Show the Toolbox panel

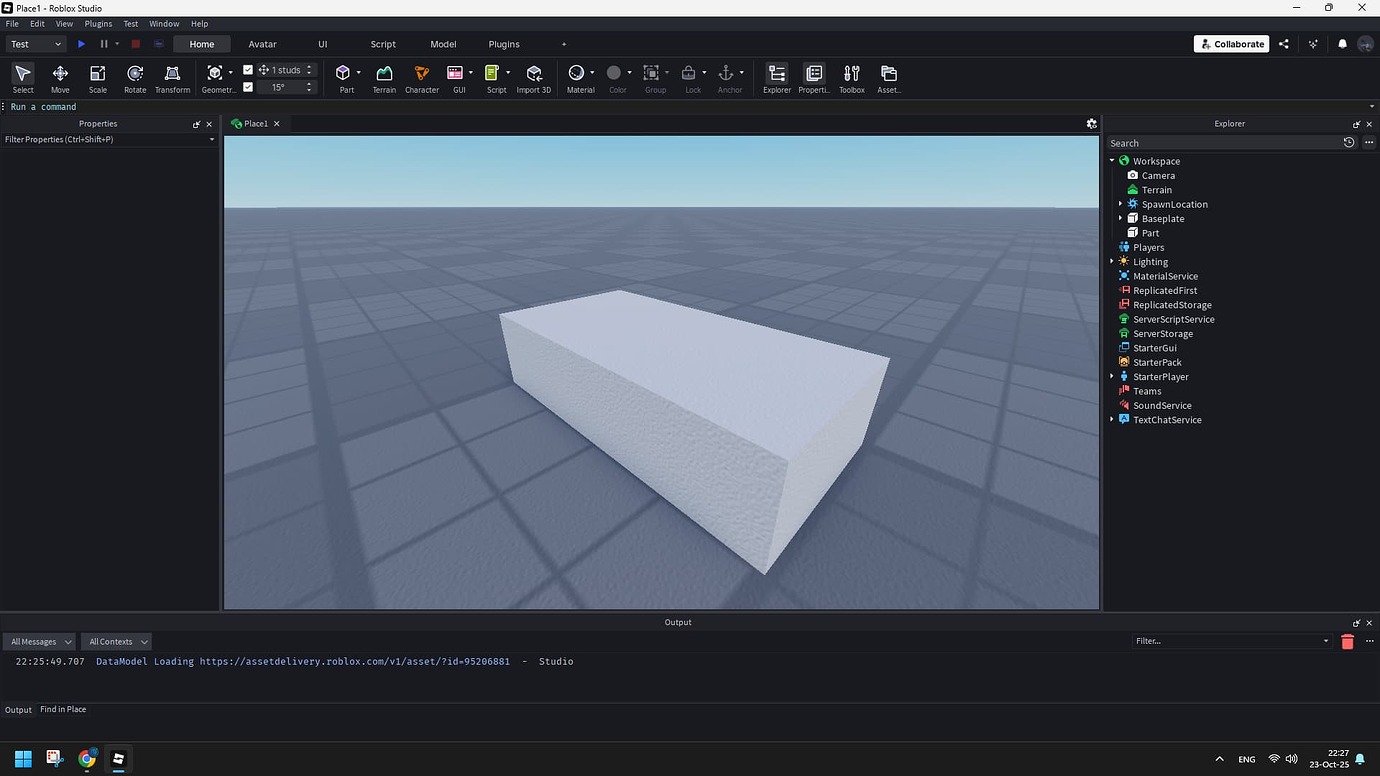click(852, 78)
